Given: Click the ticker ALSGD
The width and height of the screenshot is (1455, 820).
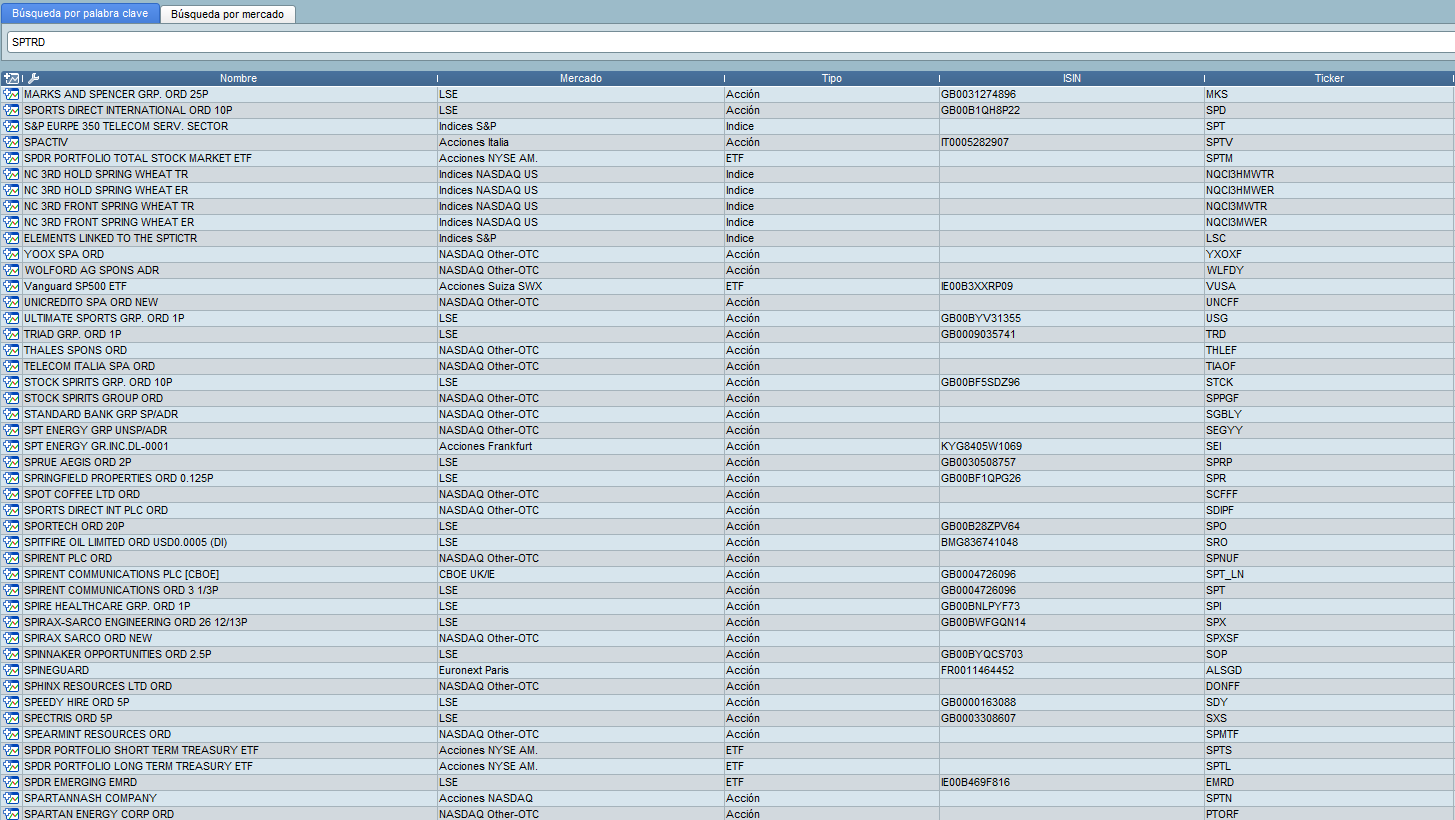Looking at the screenshot, I should (1224, 670).
